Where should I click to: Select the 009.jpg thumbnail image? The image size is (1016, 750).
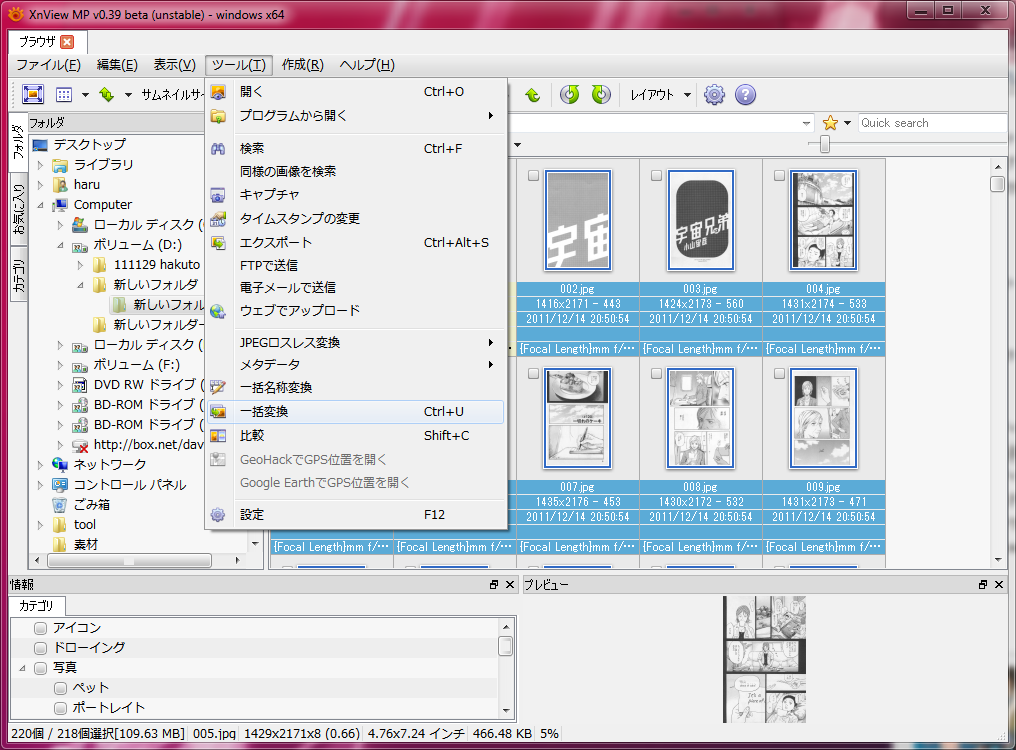pyautogui.click(x=824, y=419)
